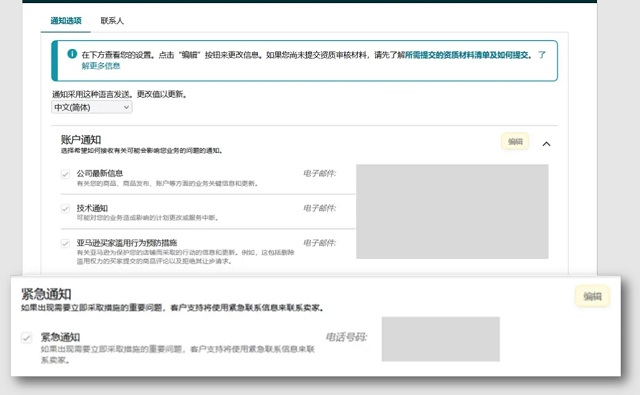The height and width of the screenshot is (395, 640).
Task: Switch to the 通知选项 tab
Action: tap(66, 20)
